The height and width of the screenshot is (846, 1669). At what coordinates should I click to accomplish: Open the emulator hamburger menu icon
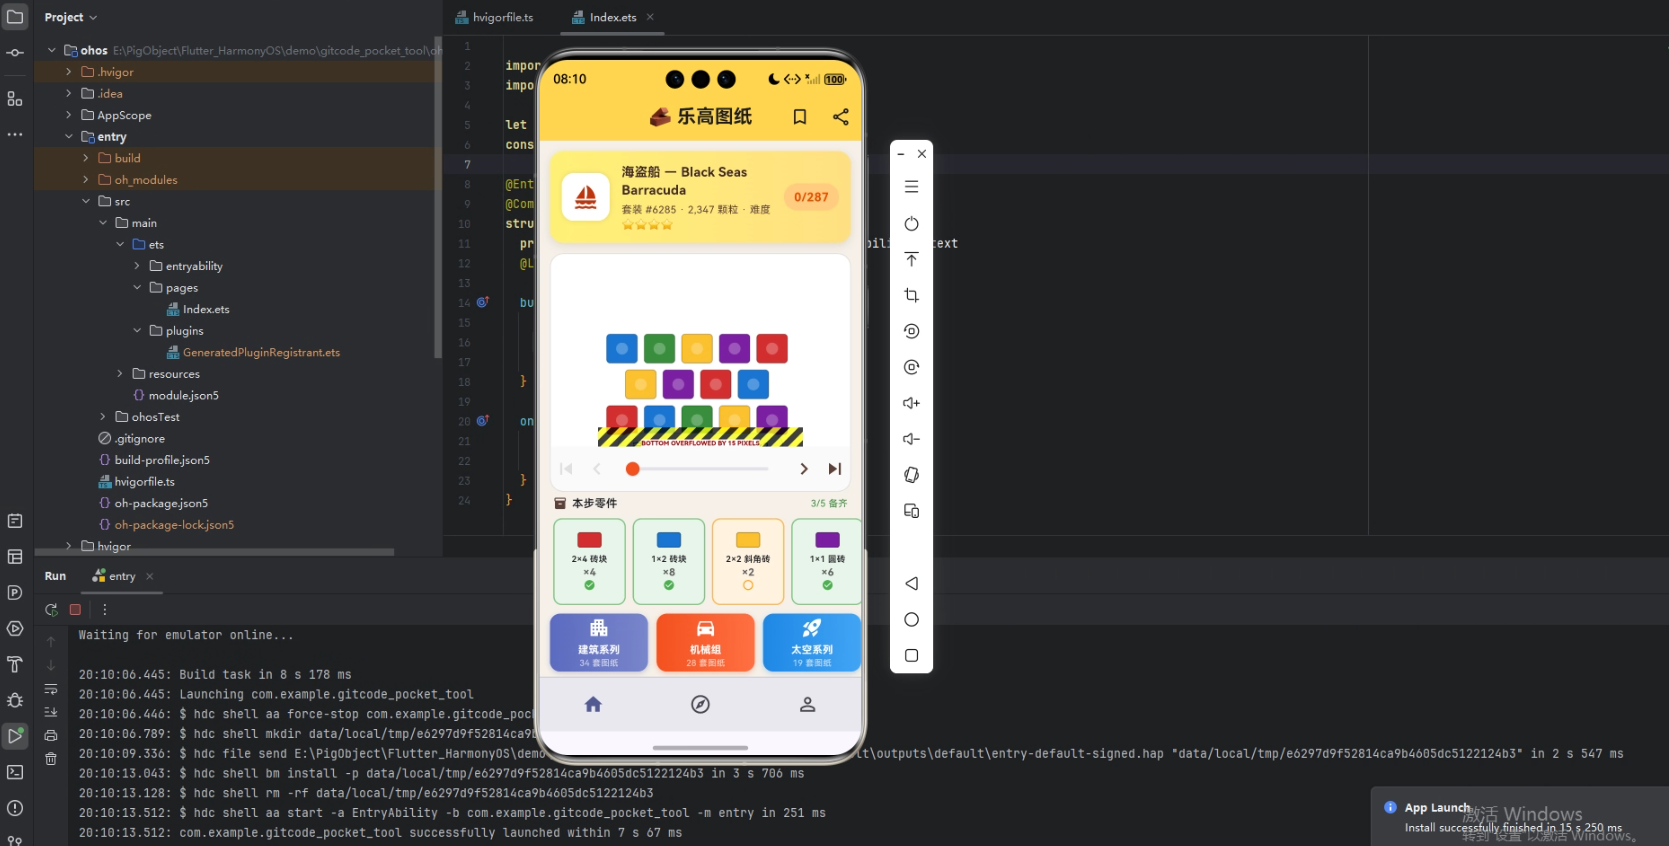pos(911,187)
